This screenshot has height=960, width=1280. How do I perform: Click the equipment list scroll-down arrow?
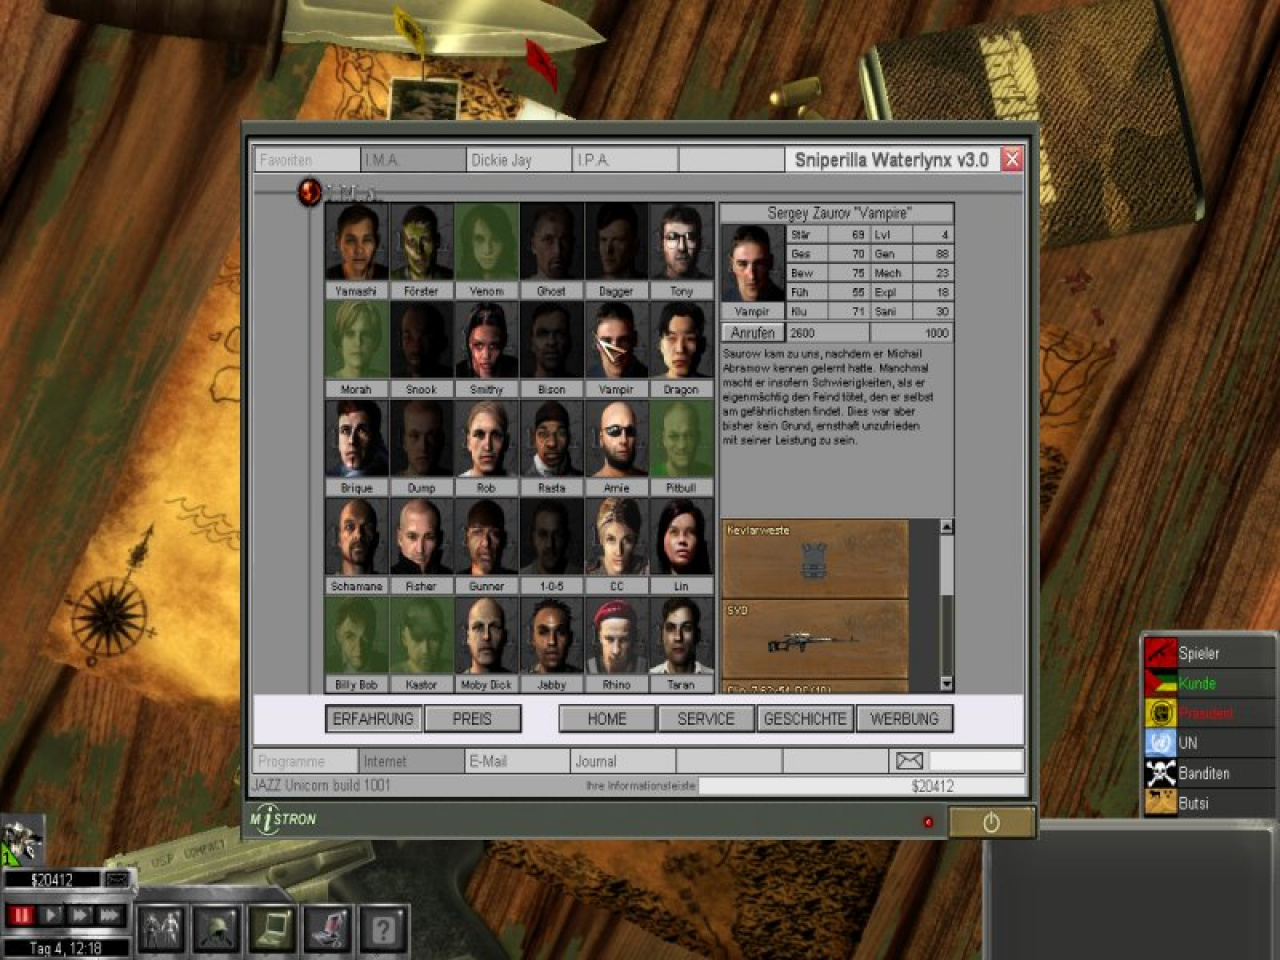tap(946, 684)
